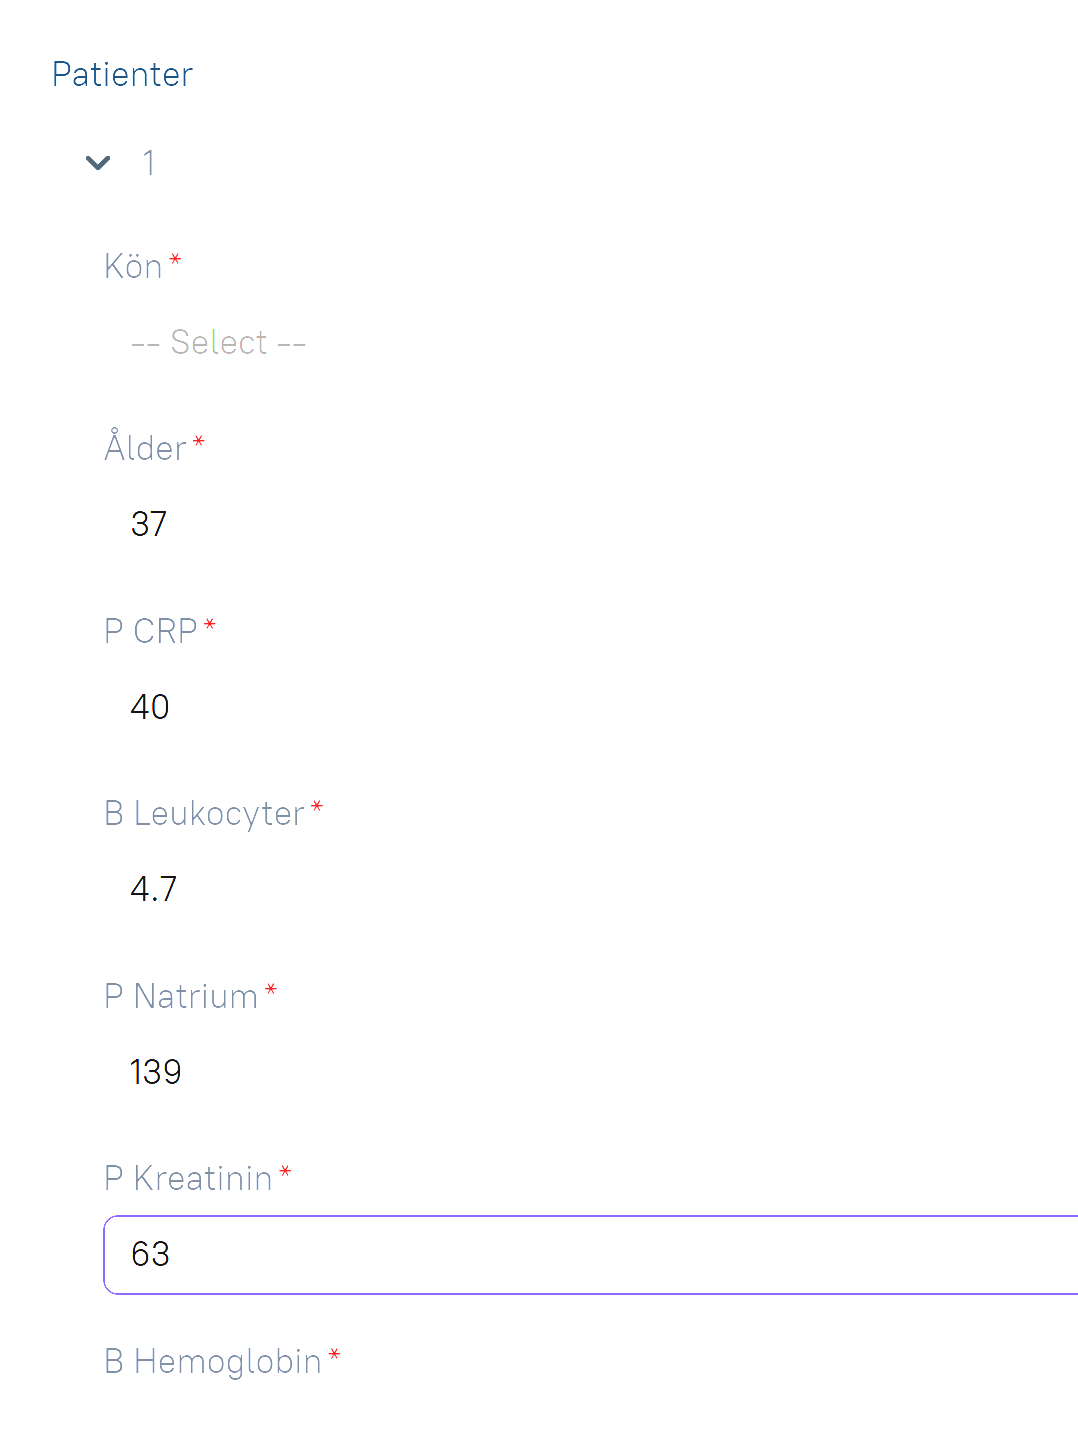Click the P CRP label
Screen dimensions: 1078x1437
151,631
